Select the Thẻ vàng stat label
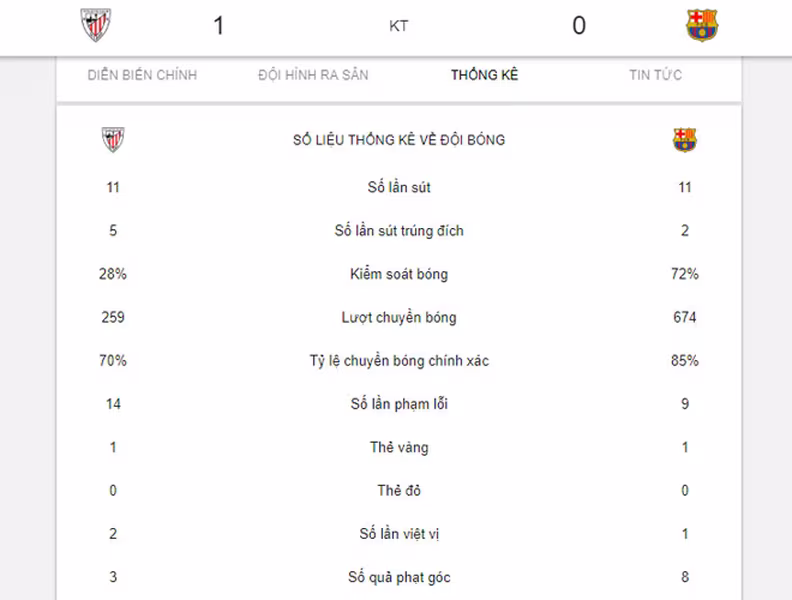This screenshot has width=792, height=600. pyautogui.click(x=399, y=447)
